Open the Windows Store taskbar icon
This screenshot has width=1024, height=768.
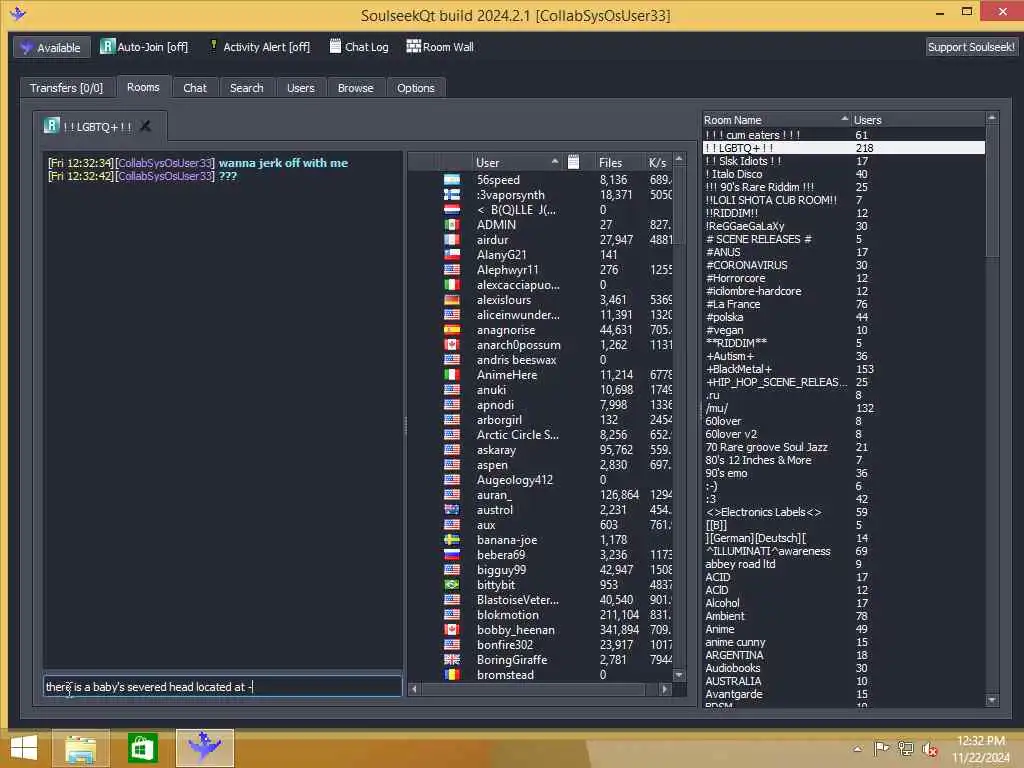tap(142, 748)
